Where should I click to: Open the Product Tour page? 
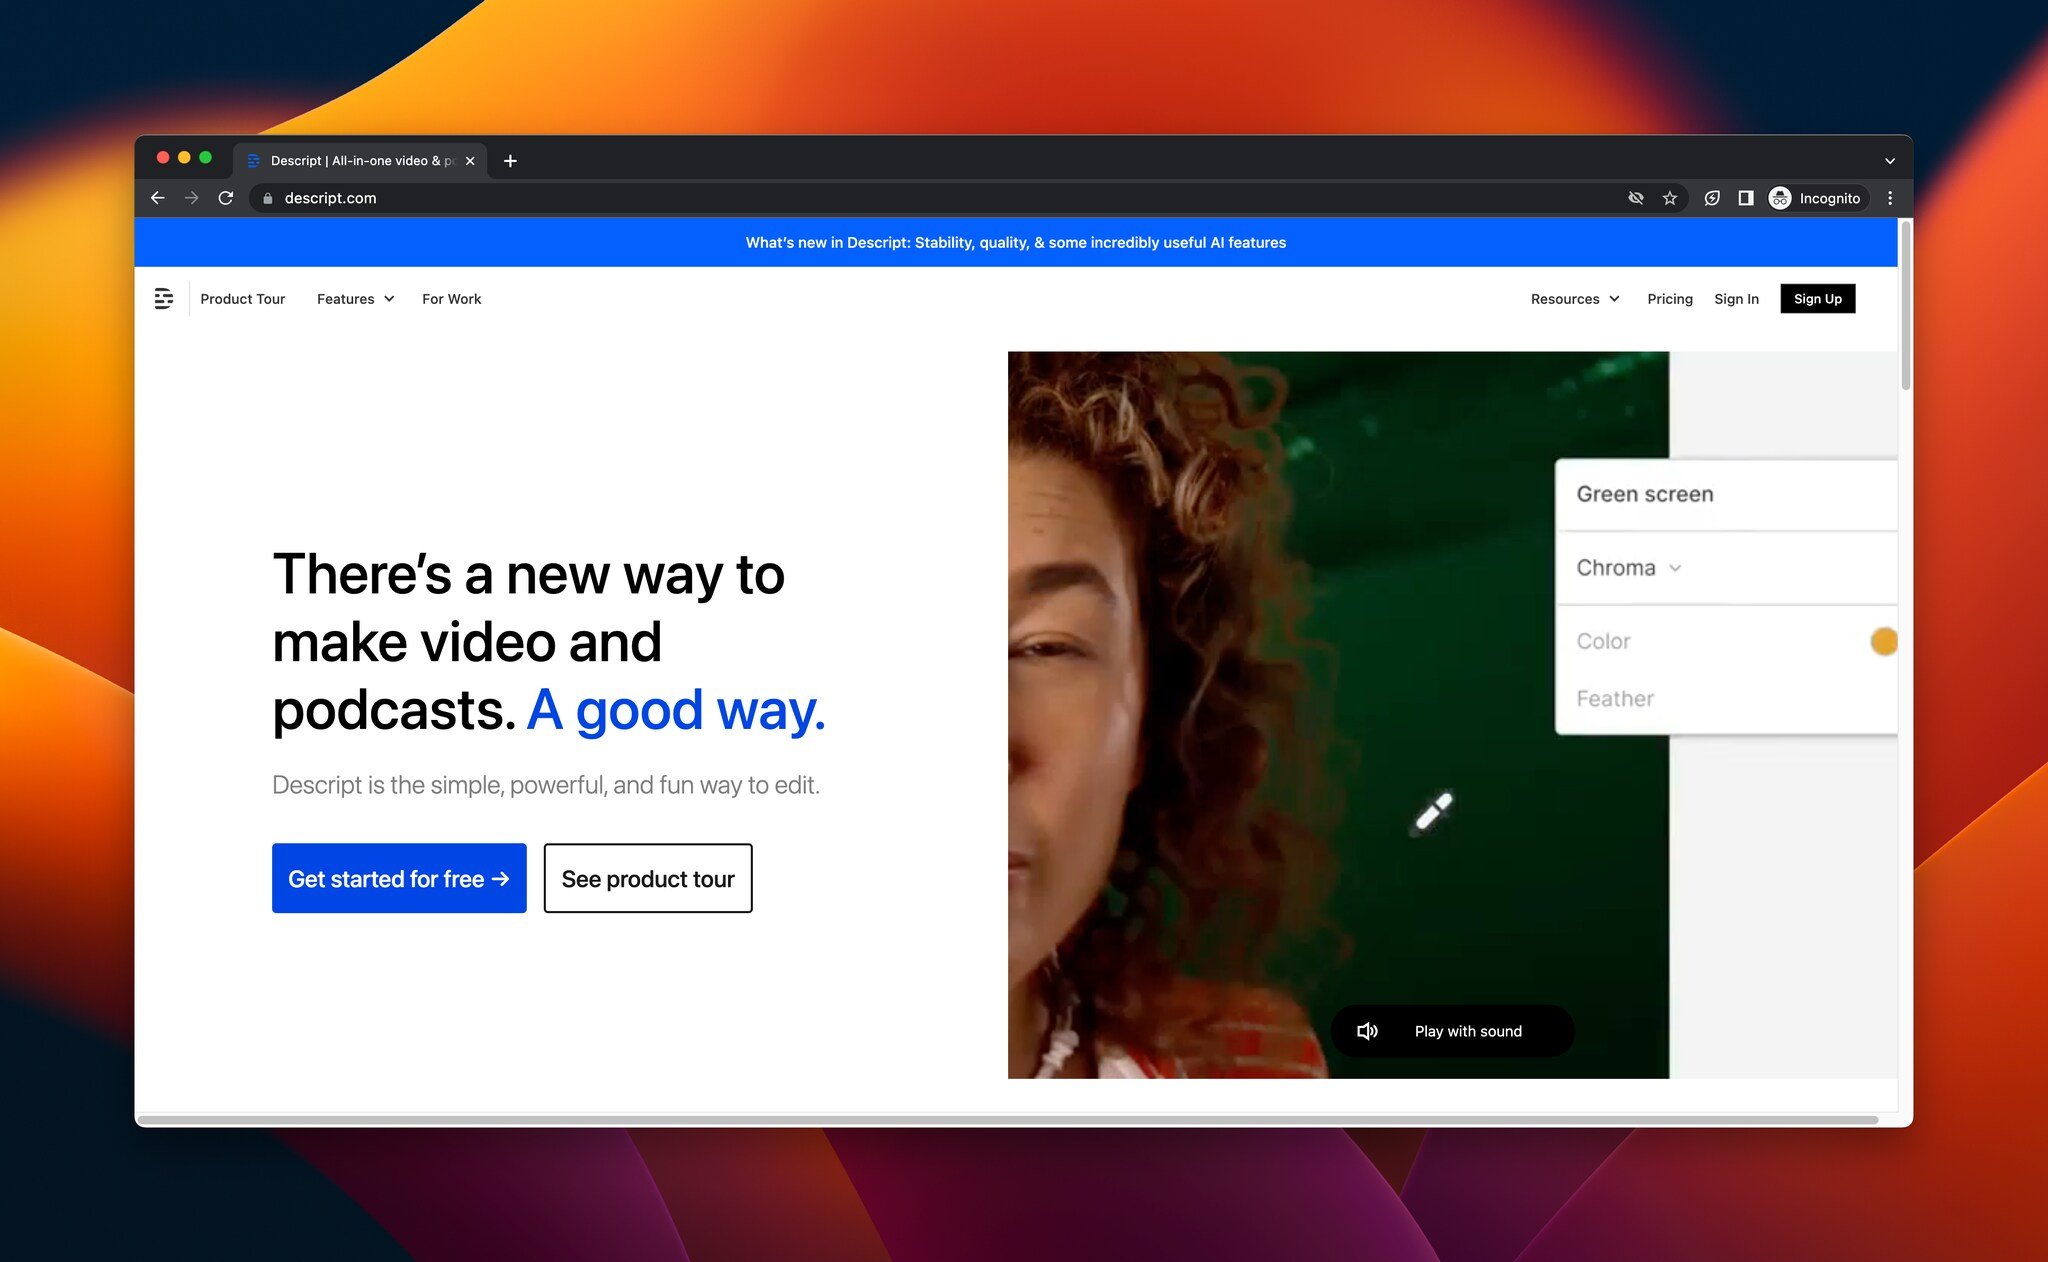click(242, 299)
